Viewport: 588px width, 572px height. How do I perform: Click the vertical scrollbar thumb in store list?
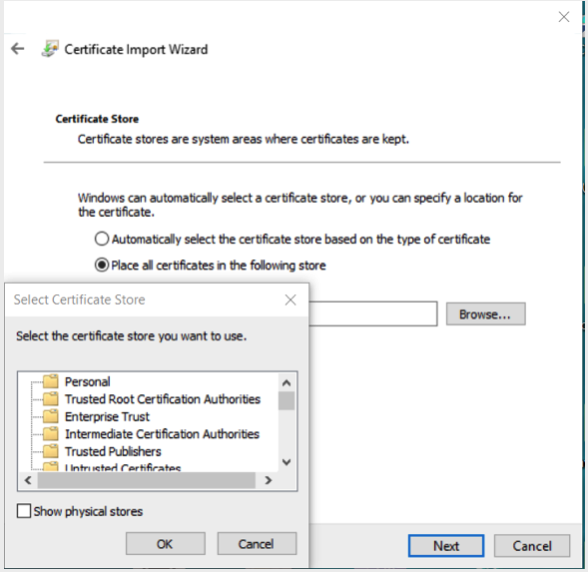tap(286, 401)
